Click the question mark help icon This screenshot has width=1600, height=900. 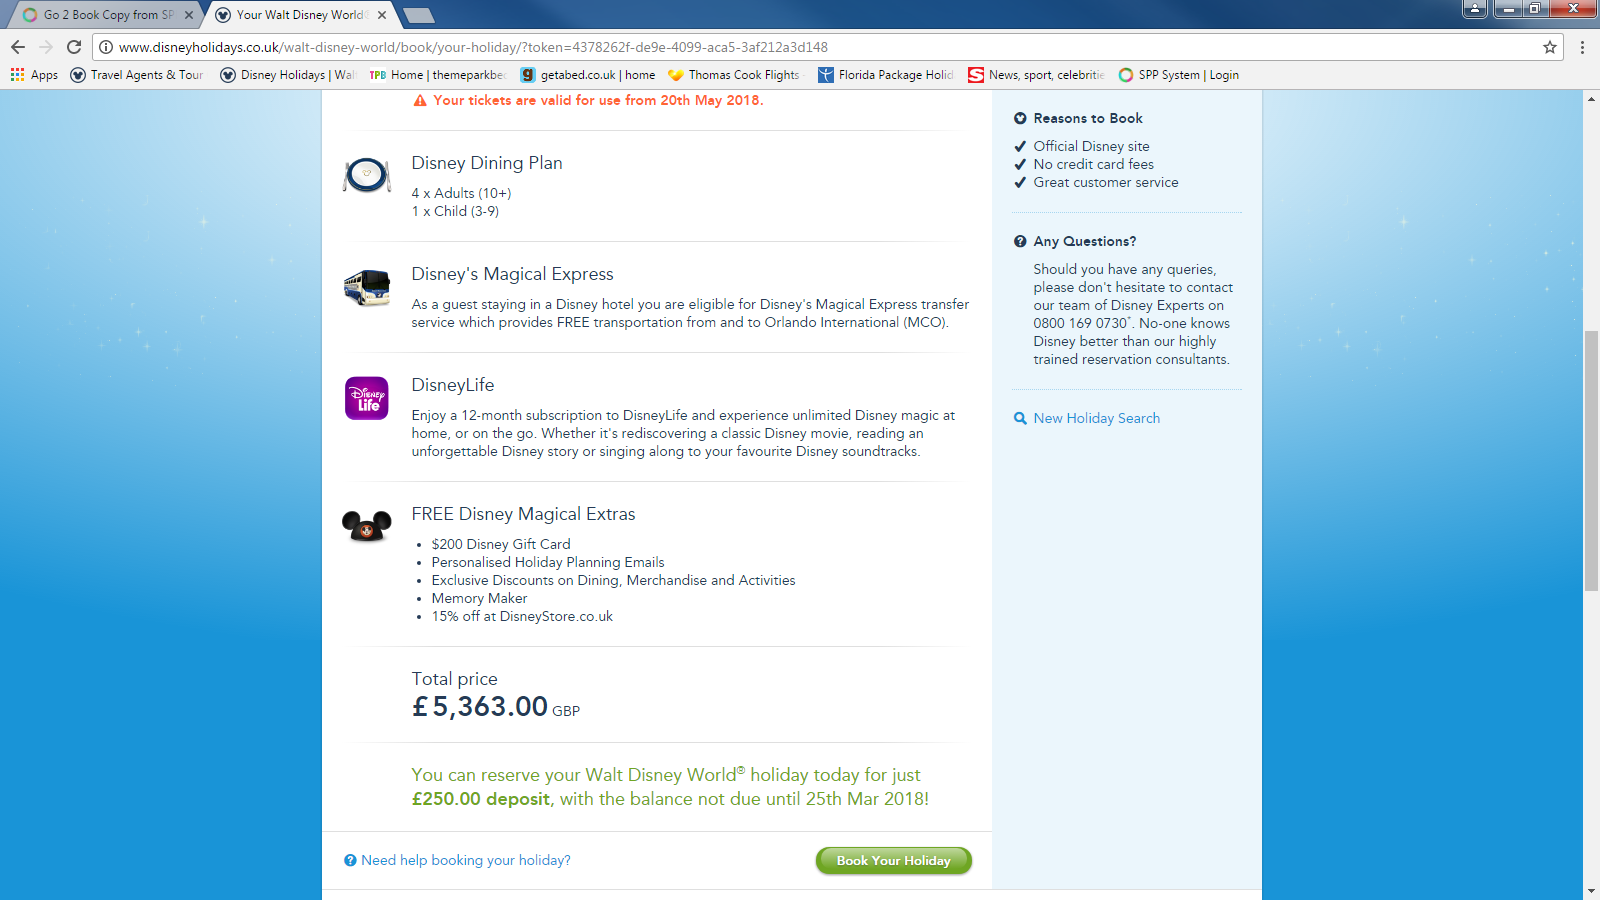(x=350, y=860)
